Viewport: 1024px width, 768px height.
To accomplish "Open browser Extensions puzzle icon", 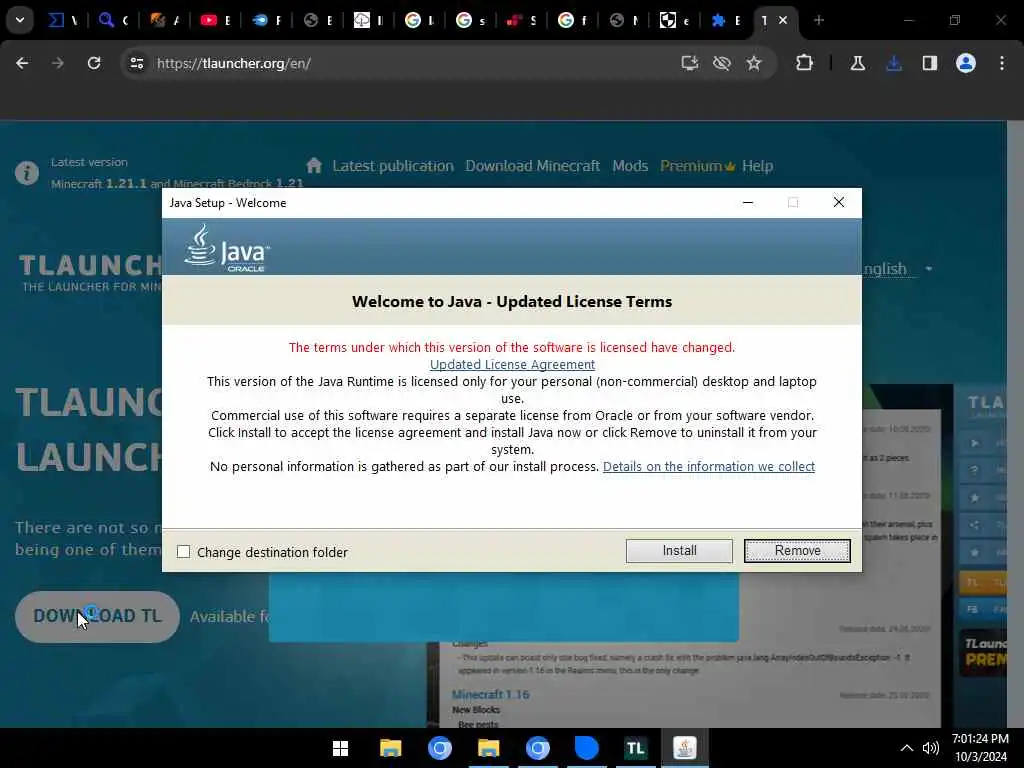I will pos(805,63).
